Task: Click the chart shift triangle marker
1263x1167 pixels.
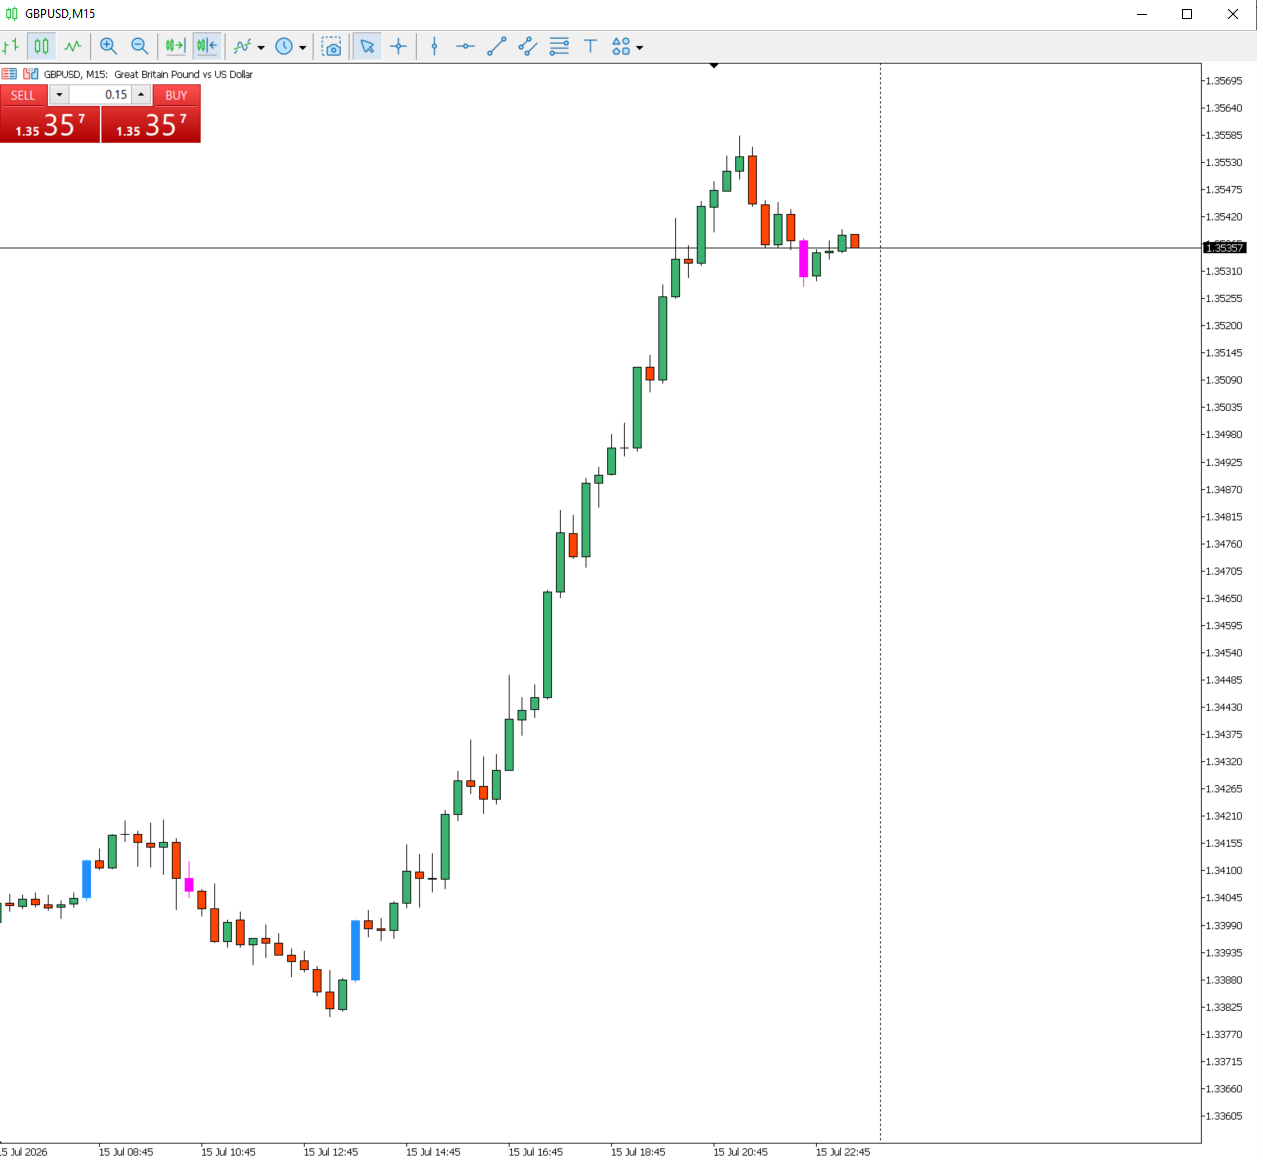Action: click(714, 66)
